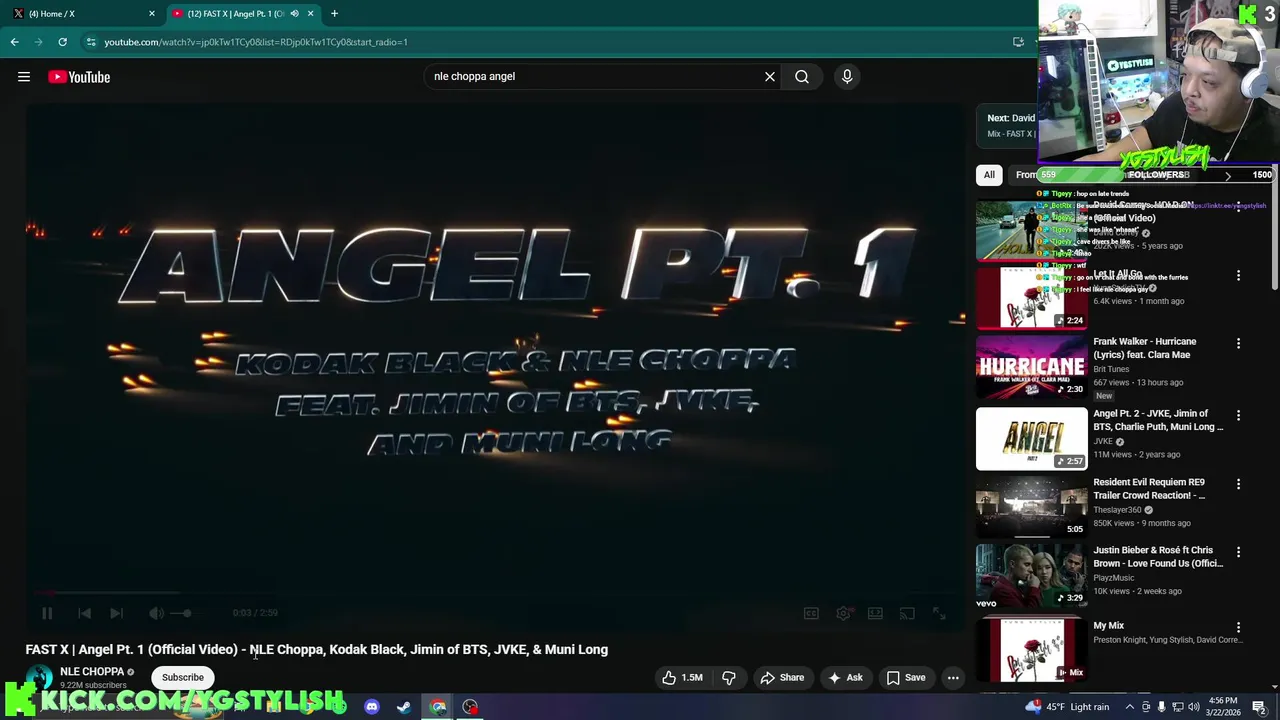
Task: Skip to next video in player
Action: pos(117,613)
